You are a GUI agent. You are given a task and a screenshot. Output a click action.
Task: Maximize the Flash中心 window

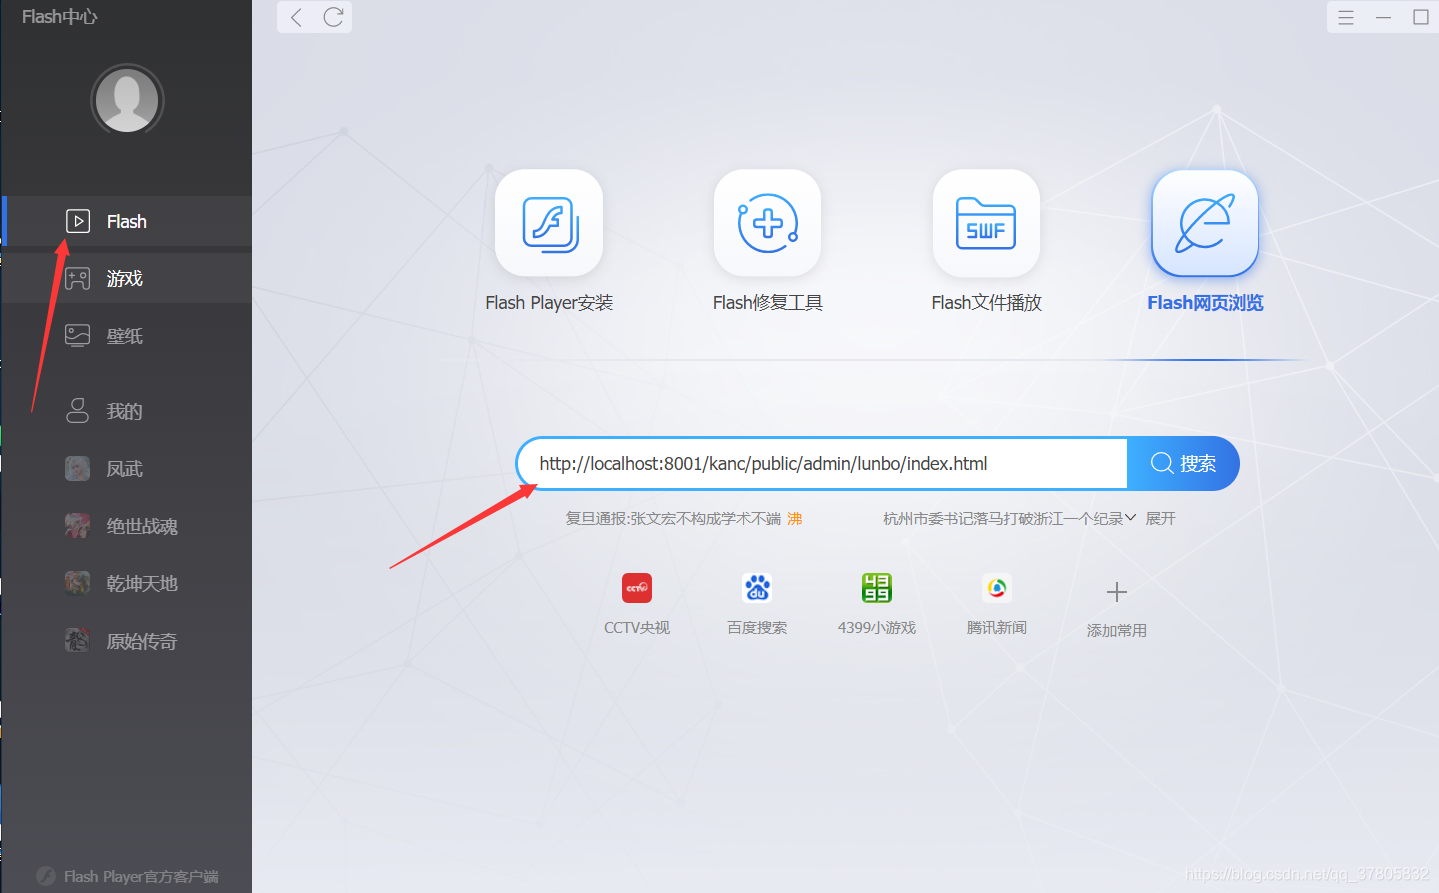1421,17
